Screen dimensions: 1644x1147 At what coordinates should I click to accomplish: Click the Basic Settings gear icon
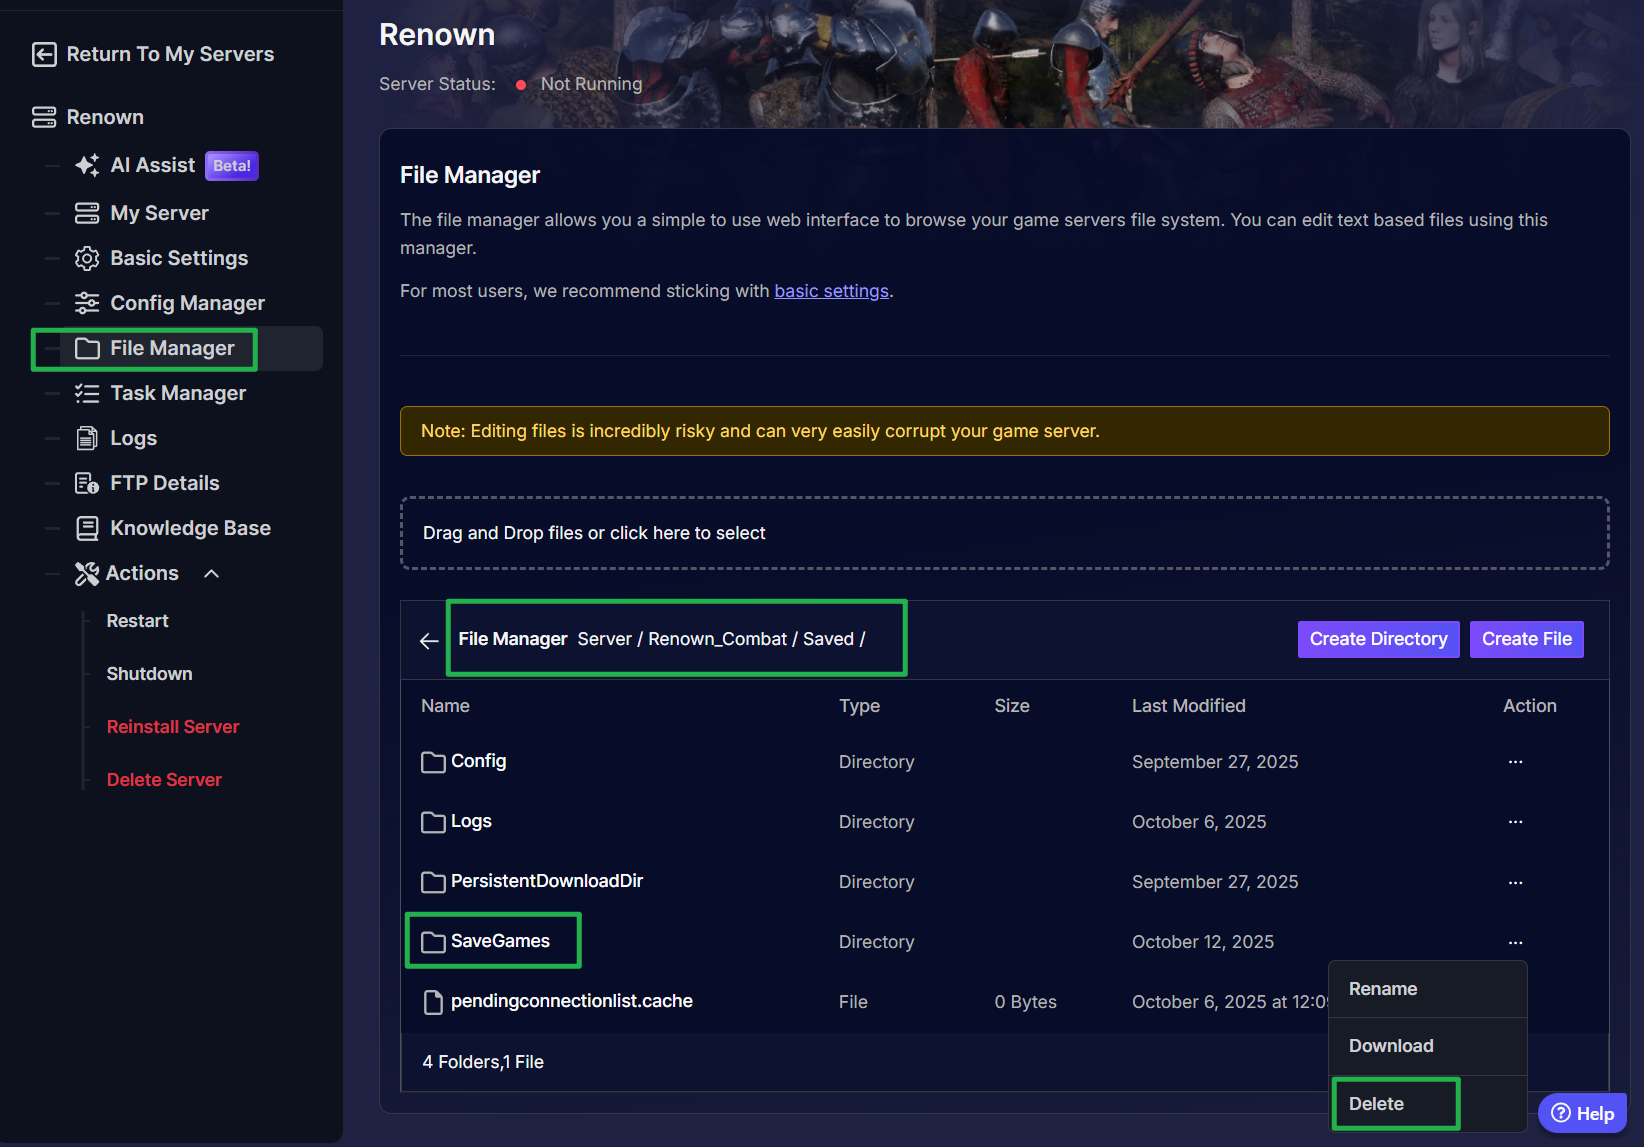point(87,258)
